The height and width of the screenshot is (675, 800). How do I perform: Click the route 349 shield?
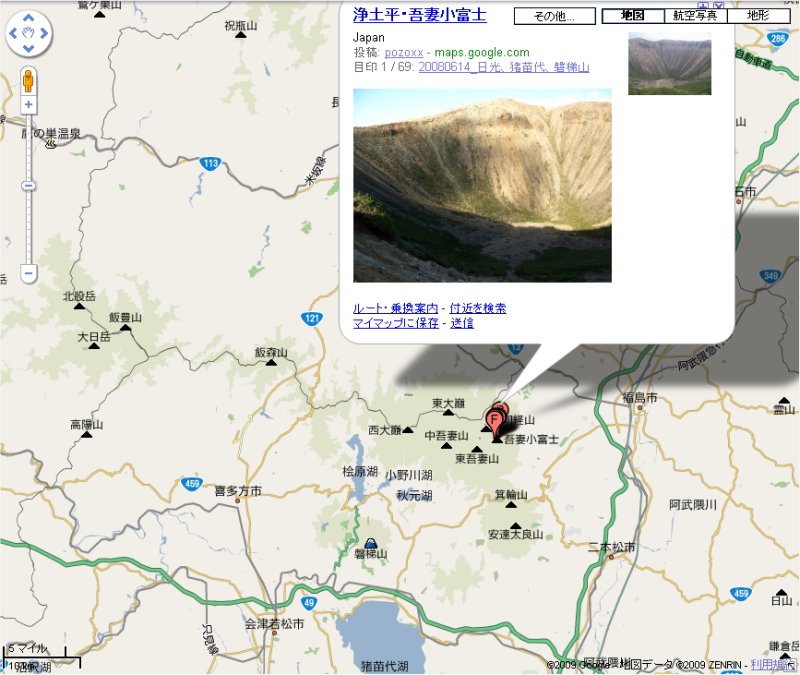[x=770, y=276]
